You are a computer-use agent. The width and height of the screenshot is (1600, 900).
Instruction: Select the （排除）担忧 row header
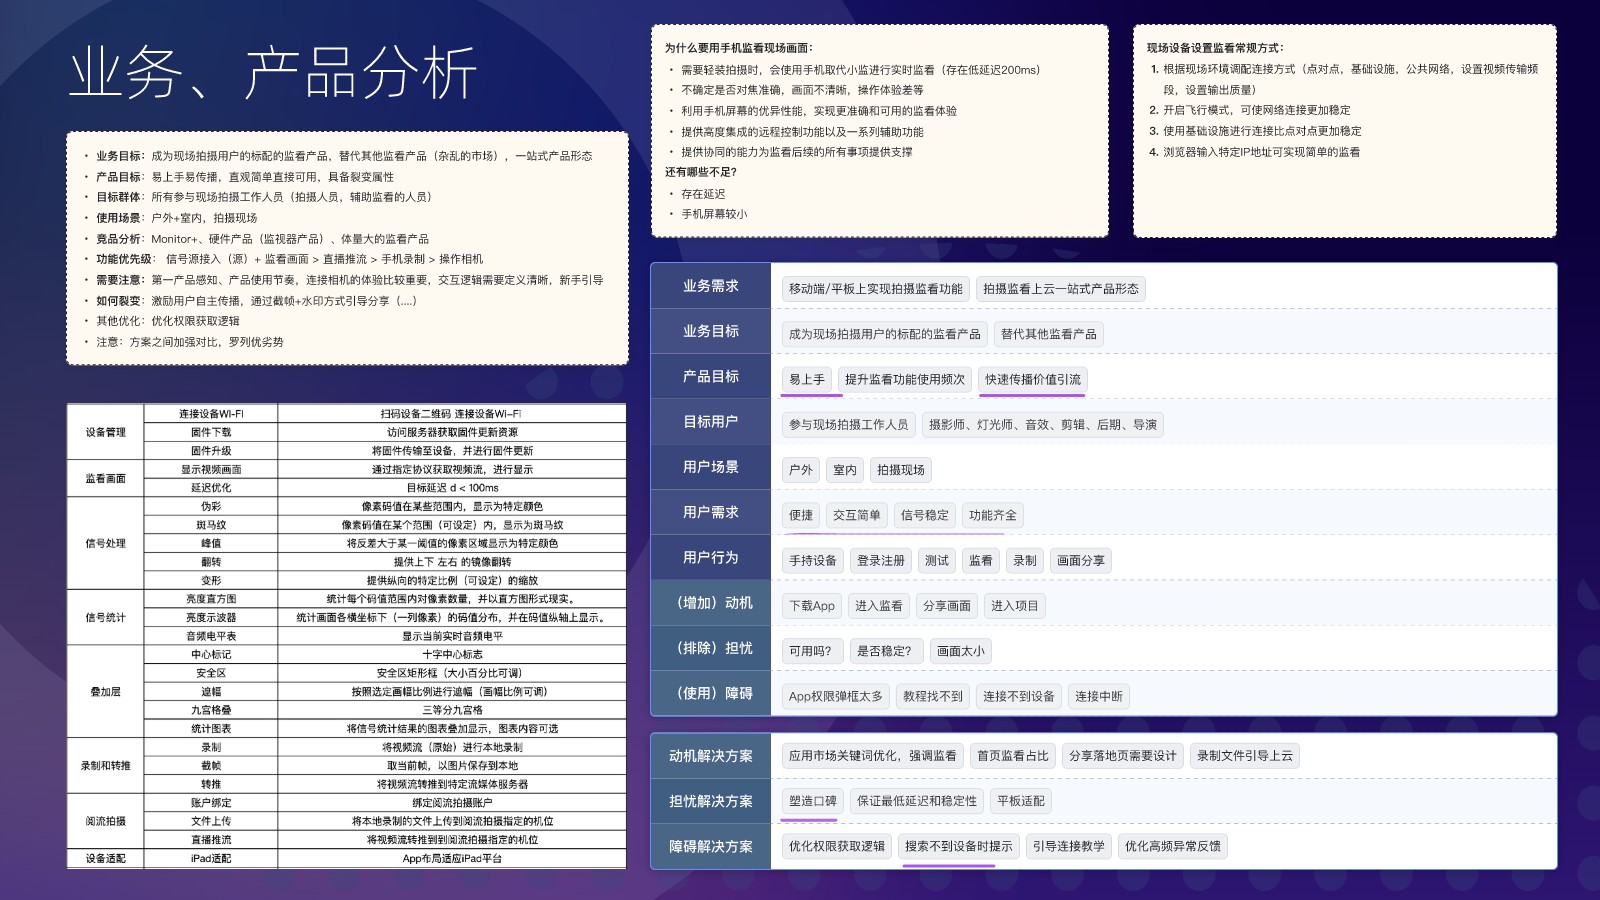pos(711,648)
